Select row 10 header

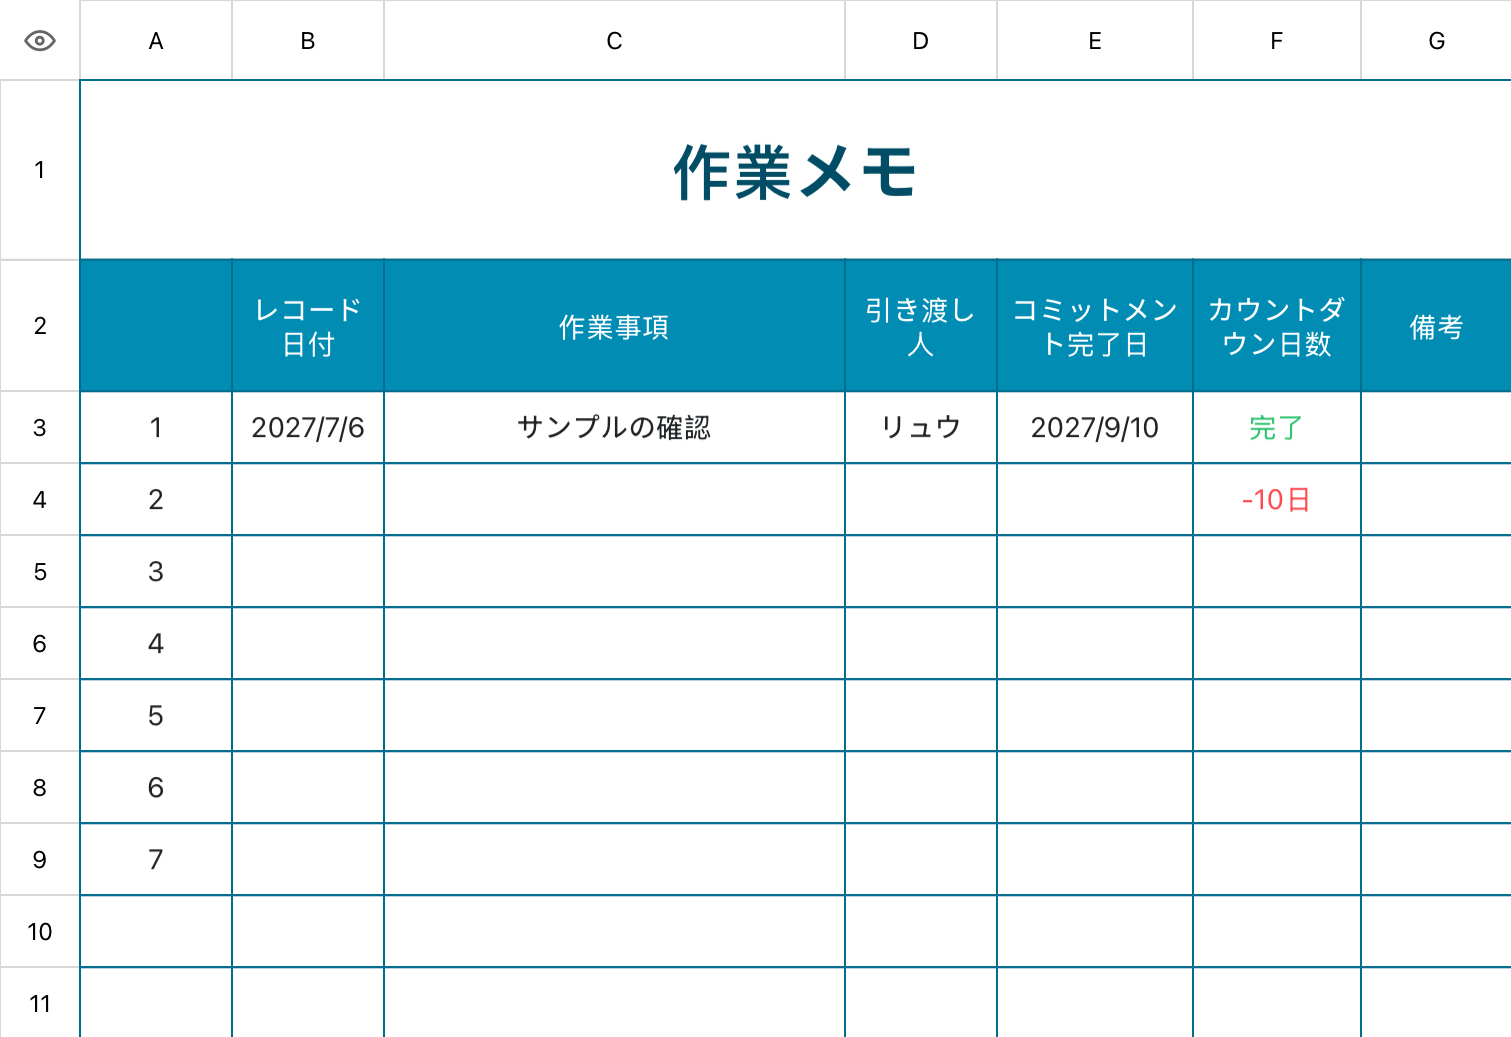(x=40, y=932)
